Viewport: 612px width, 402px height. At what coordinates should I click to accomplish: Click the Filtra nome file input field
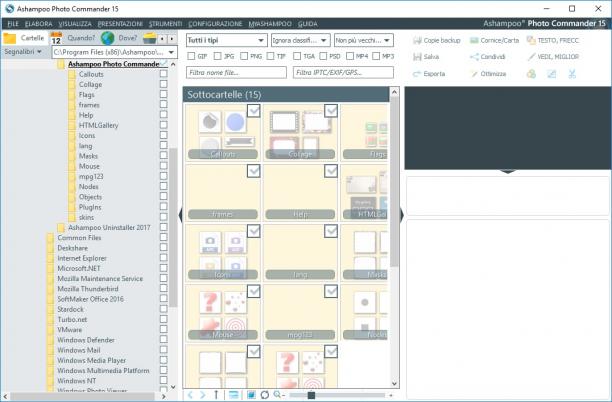(237, 73)
